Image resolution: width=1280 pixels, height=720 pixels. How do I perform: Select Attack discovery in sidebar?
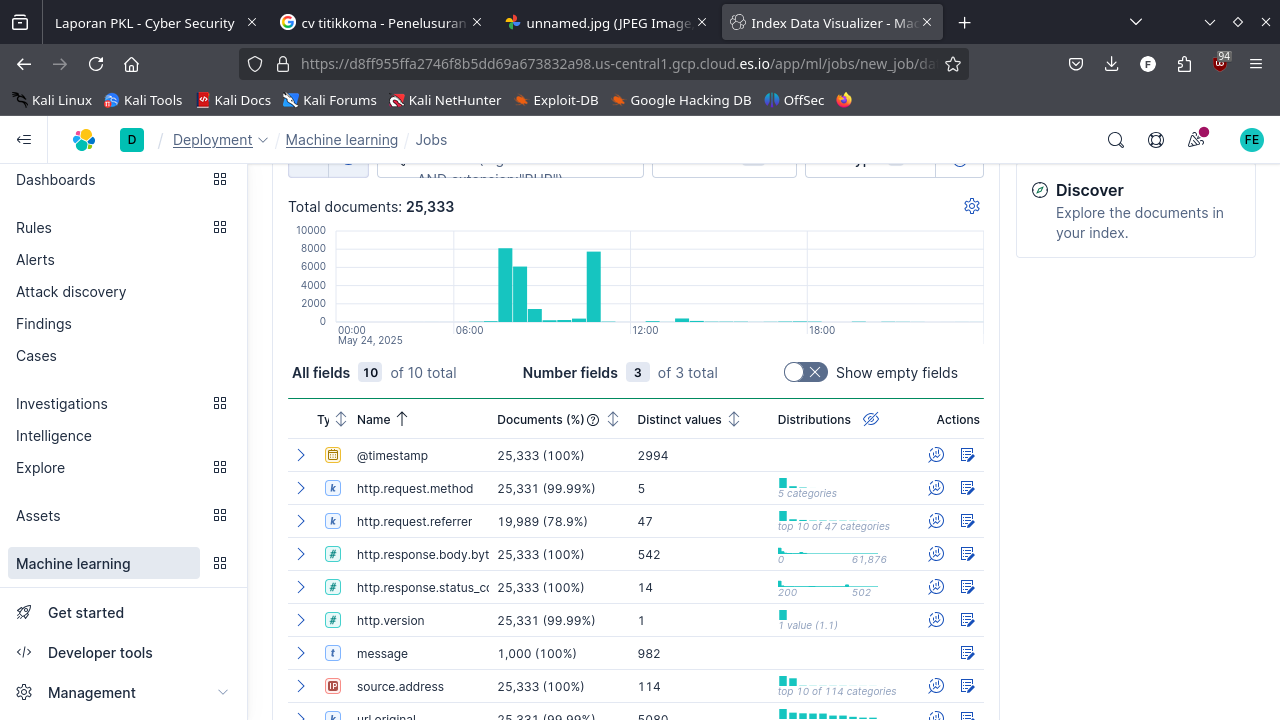click(71, 292)
